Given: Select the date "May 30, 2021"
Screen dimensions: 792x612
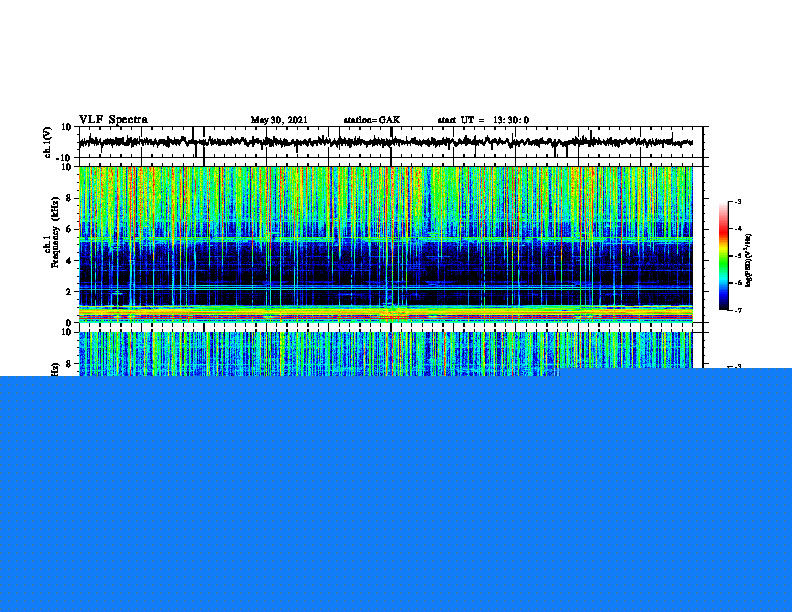Looking at the screenshot, I should click(279, 120).
